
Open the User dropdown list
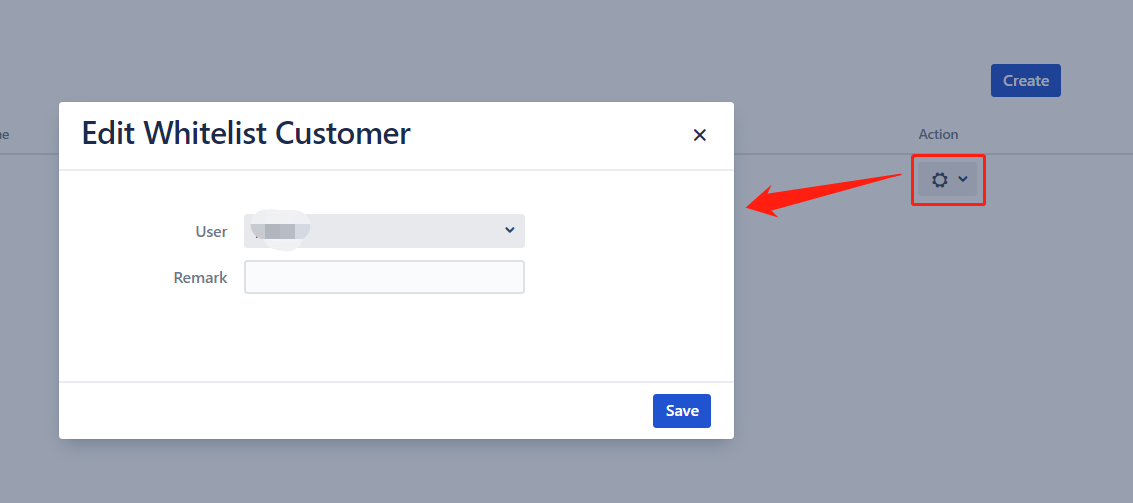(x=384, y=231)
